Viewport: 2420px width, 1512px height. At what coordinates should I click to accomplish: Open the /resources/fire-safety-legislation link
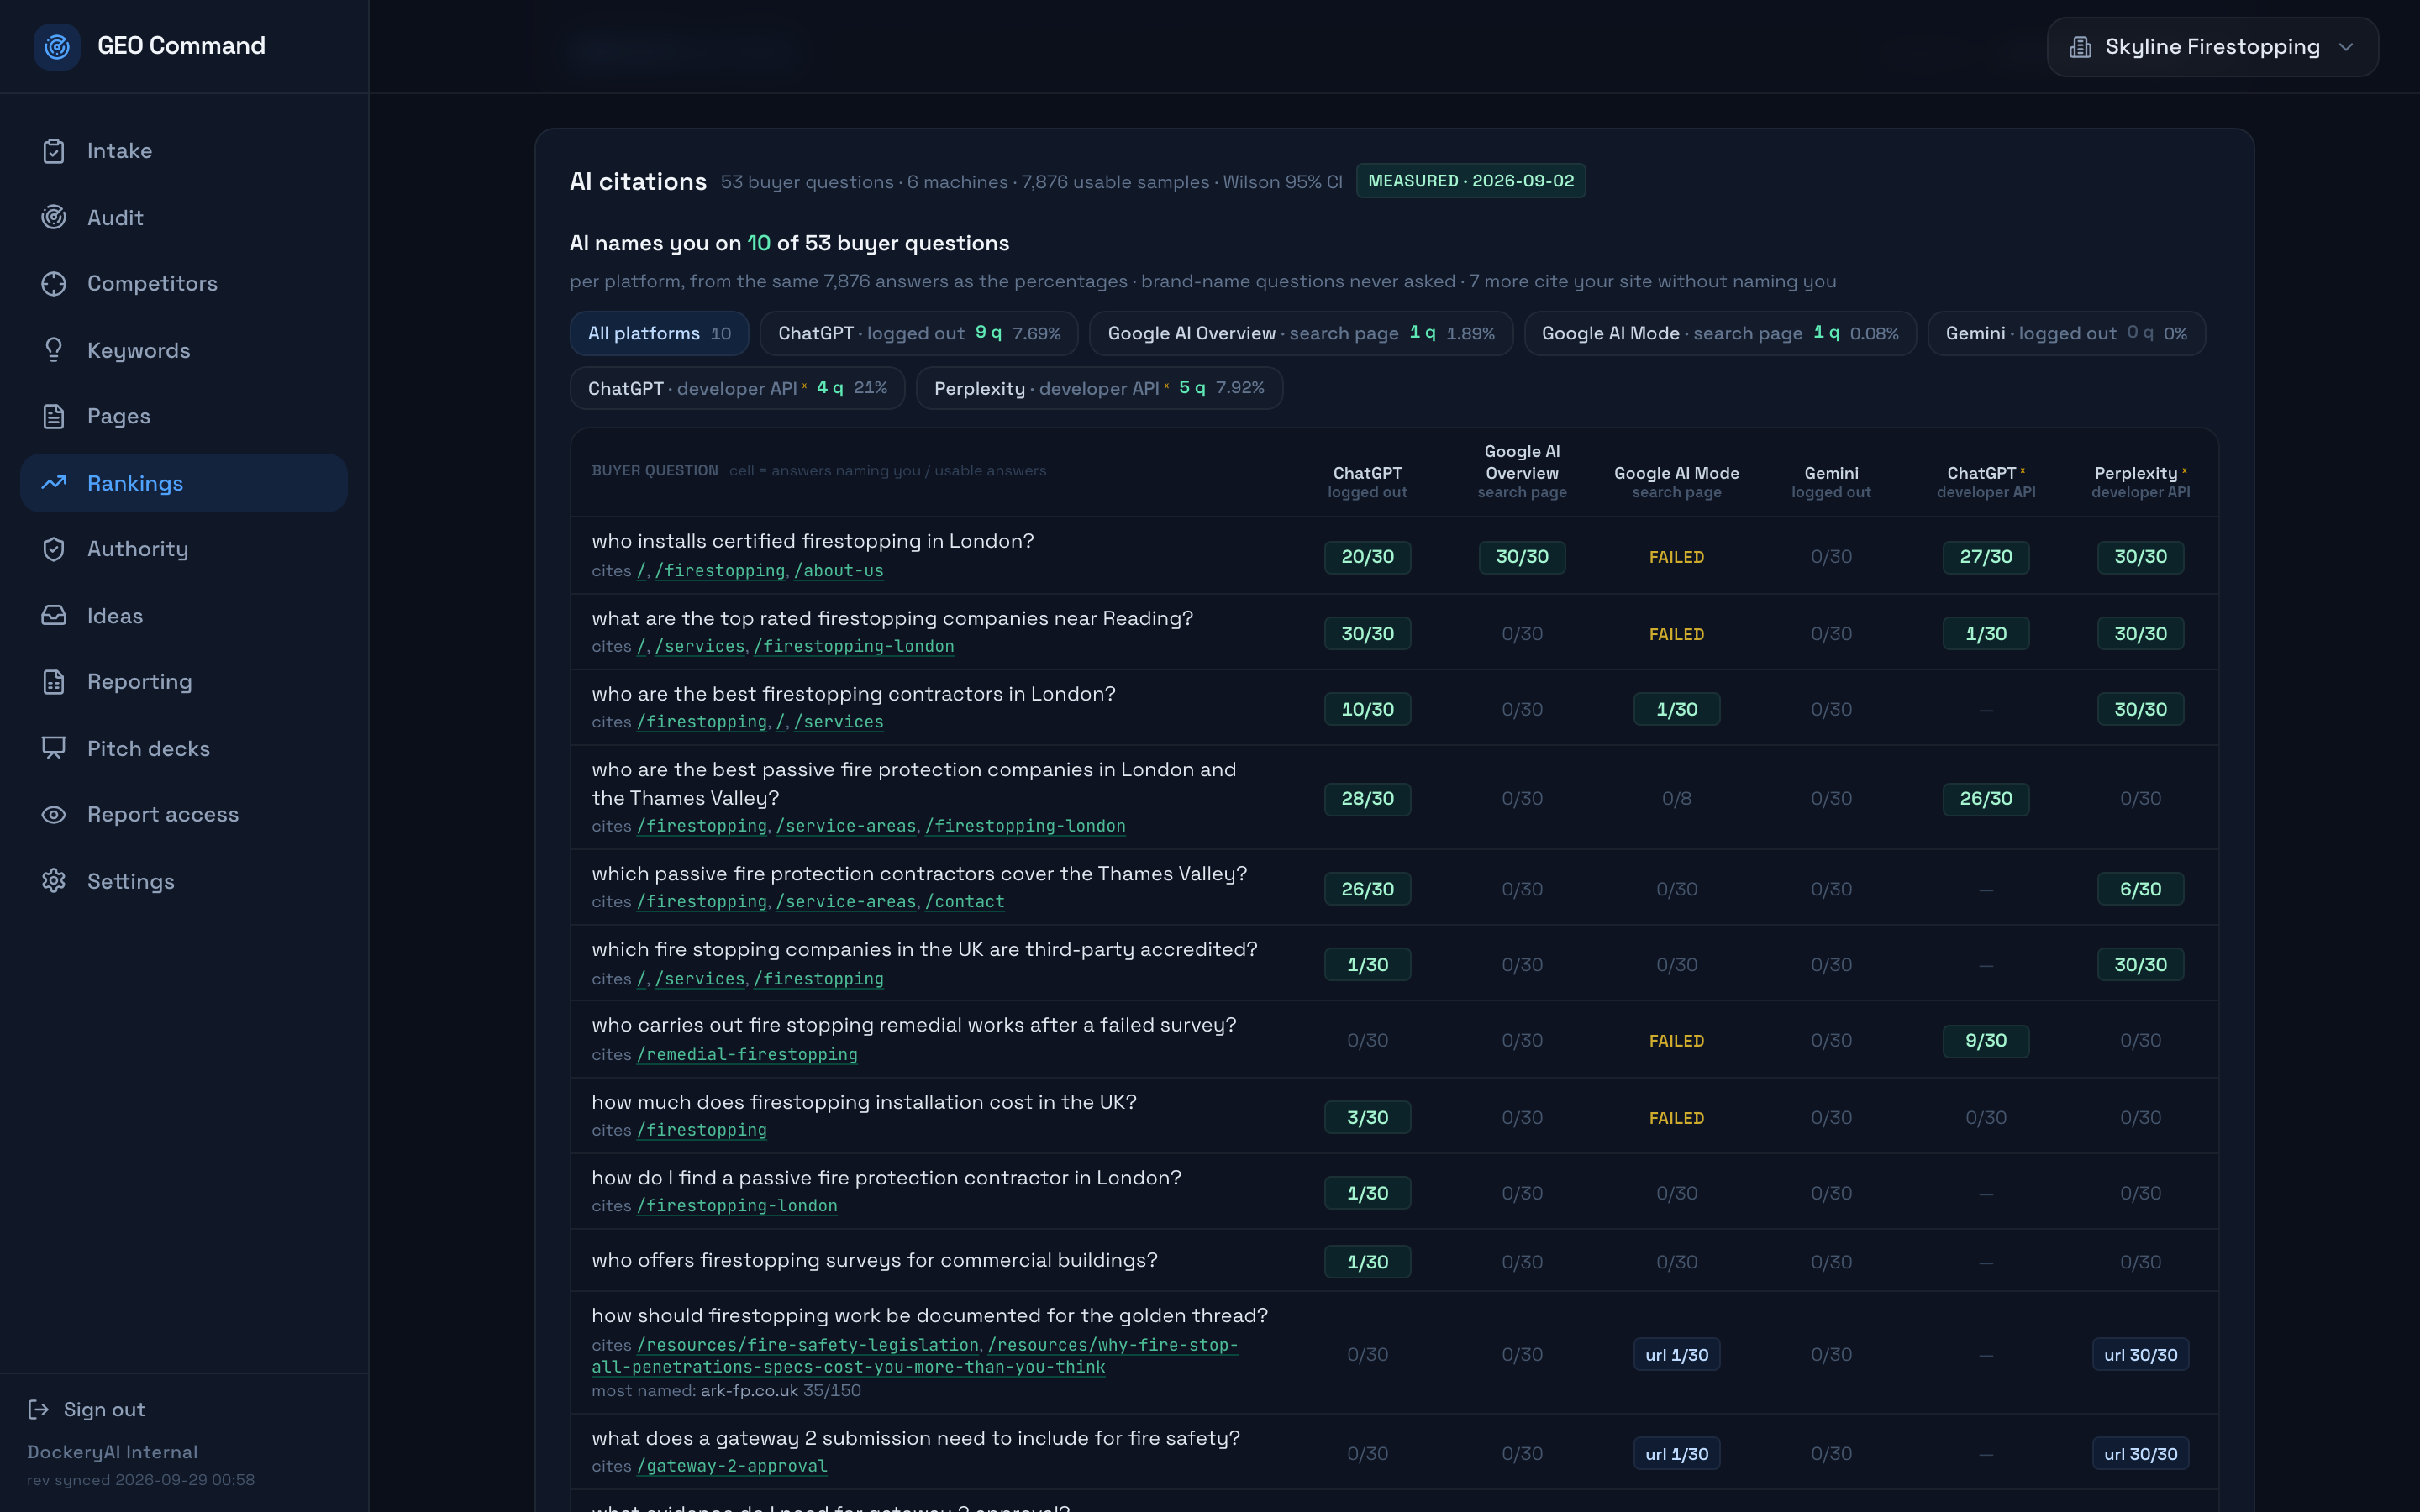(x=808, y=1346)
